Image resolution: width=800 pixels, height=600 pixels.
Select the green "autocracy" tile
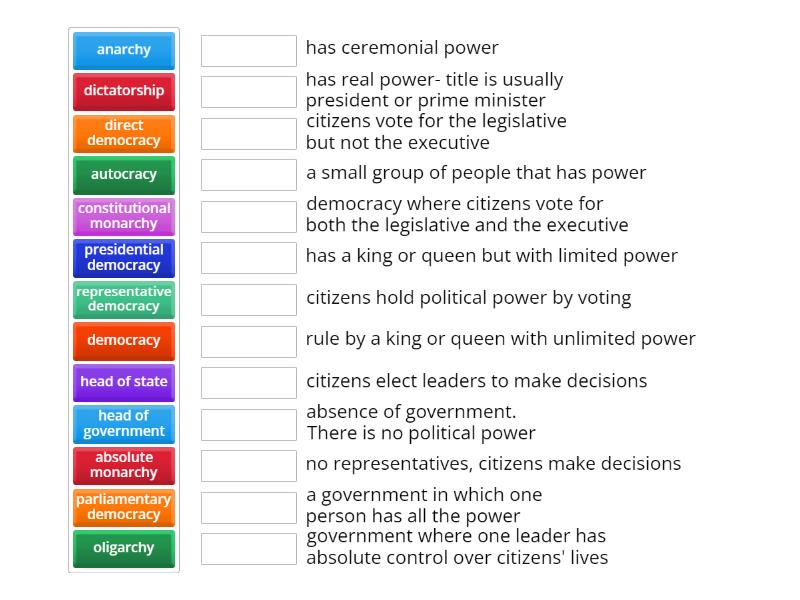click(123, 174)
